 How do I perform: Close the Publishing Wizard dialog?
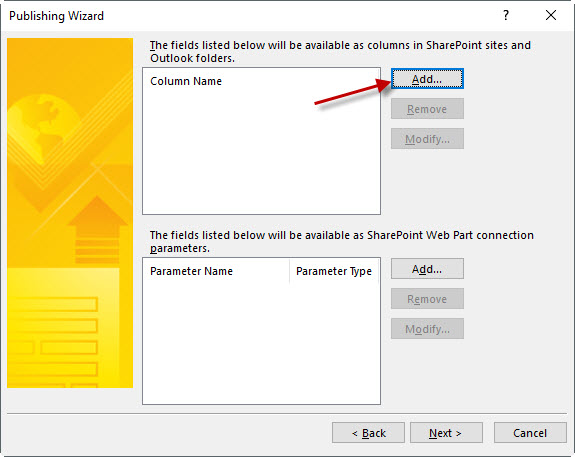tap(551, 15)
